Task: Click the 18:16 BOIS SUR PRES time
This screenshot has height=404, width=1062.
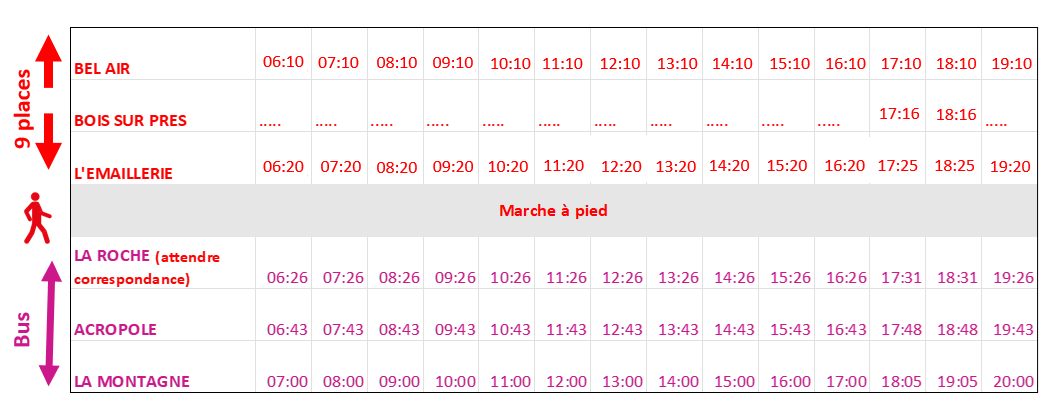Action: 956,115
